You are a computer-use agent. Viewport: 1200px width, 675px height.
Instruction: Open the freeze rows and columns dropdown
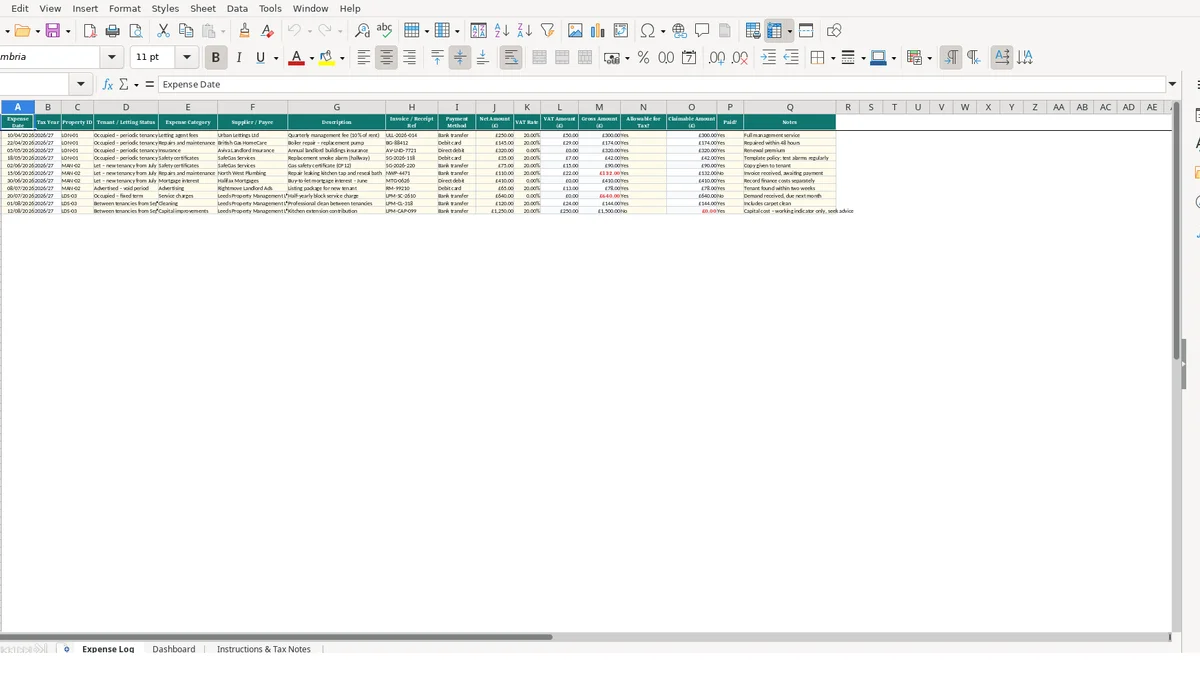[789, 31]
